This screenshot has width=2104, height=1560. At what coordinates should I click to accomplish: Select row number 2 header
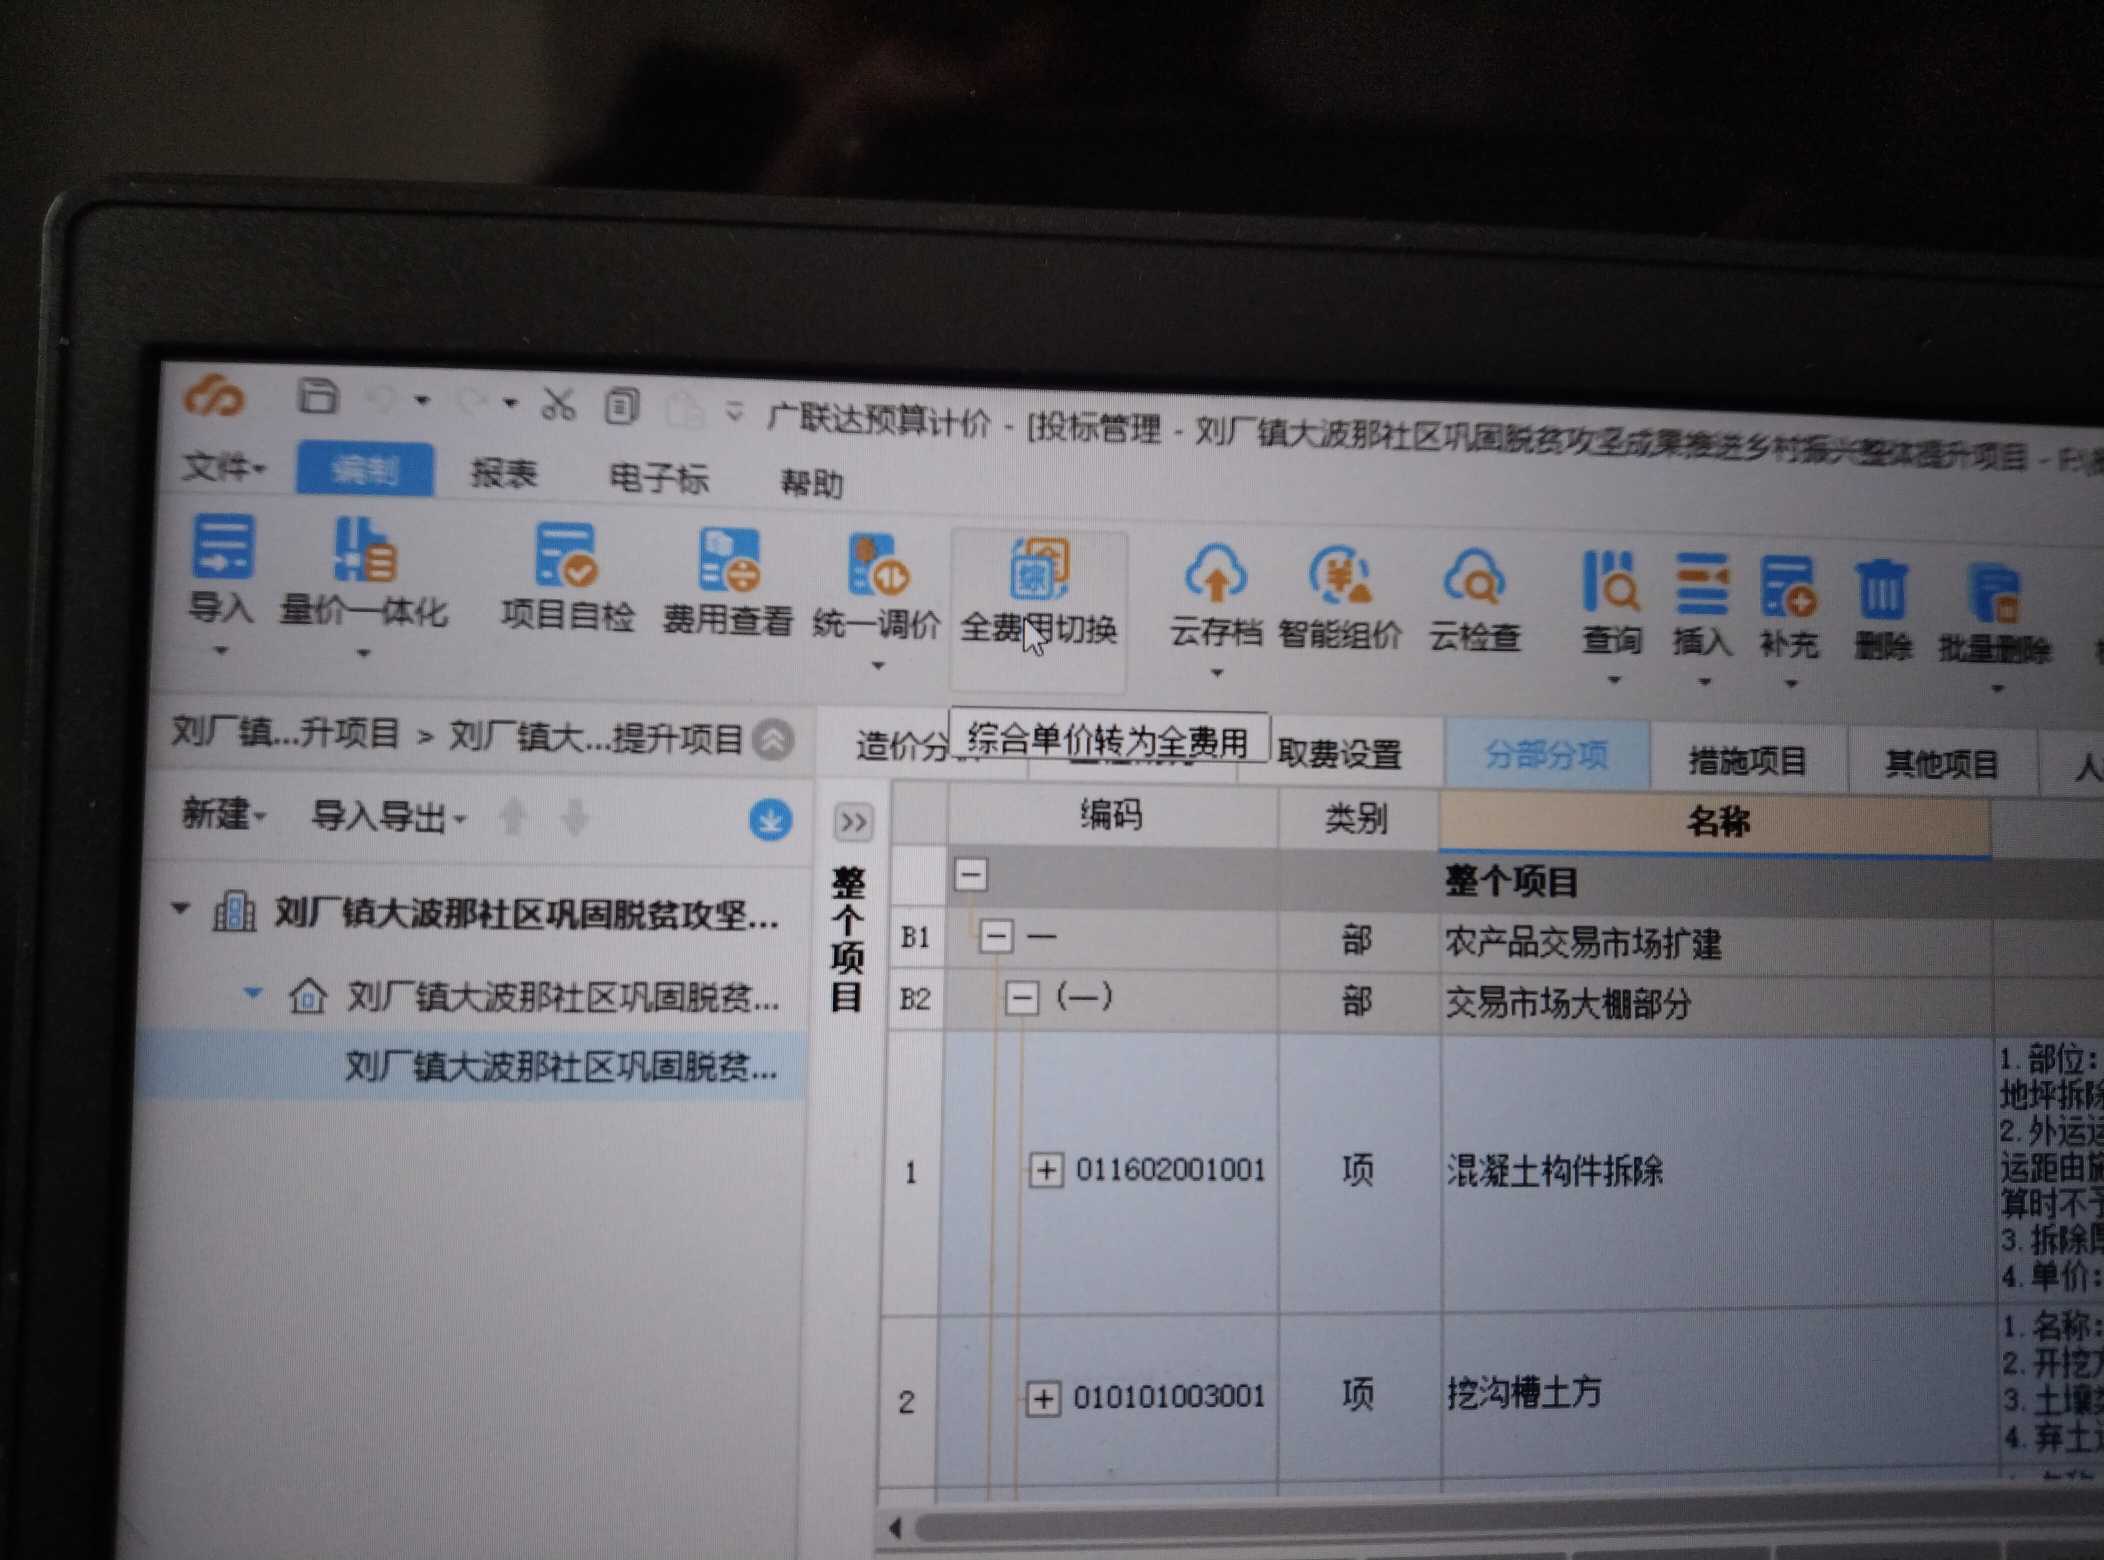tap(906, 1401)
